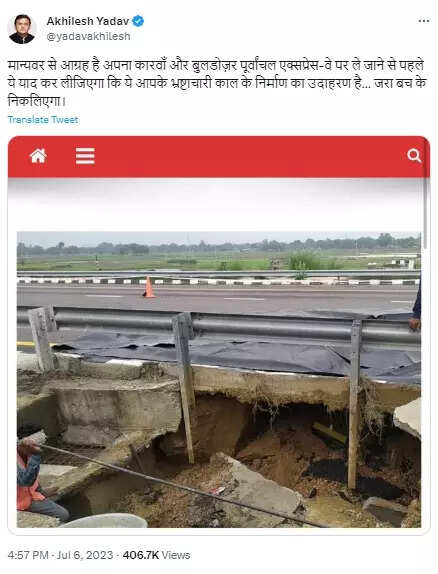The image size is (438, 574).
Task: Click the blue verified badge
Action: click(x=138, y=21)
